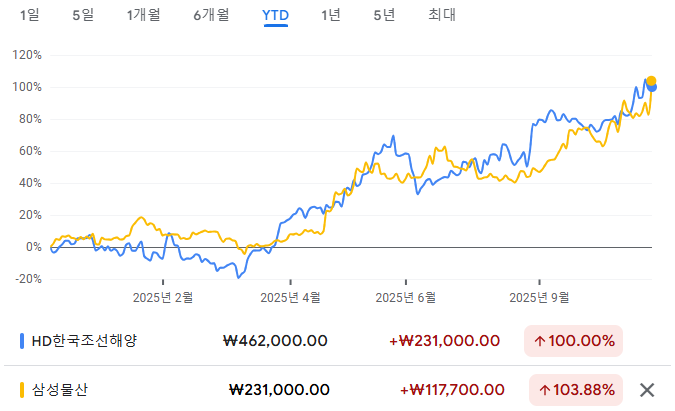This screenshot has height=411, width=675.
Task: Click the ↑103.88% change badge
Action: pos(576,390)
